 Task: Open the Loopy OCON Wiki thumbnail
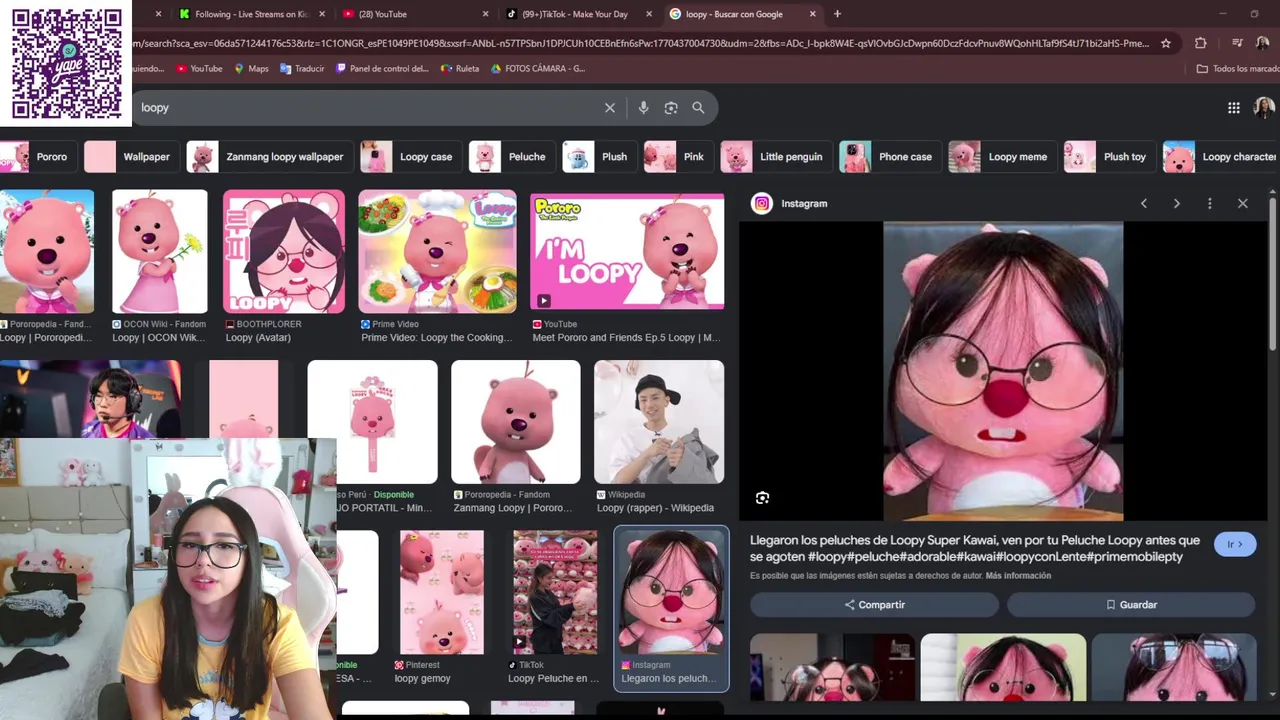(x=160, y=252)
